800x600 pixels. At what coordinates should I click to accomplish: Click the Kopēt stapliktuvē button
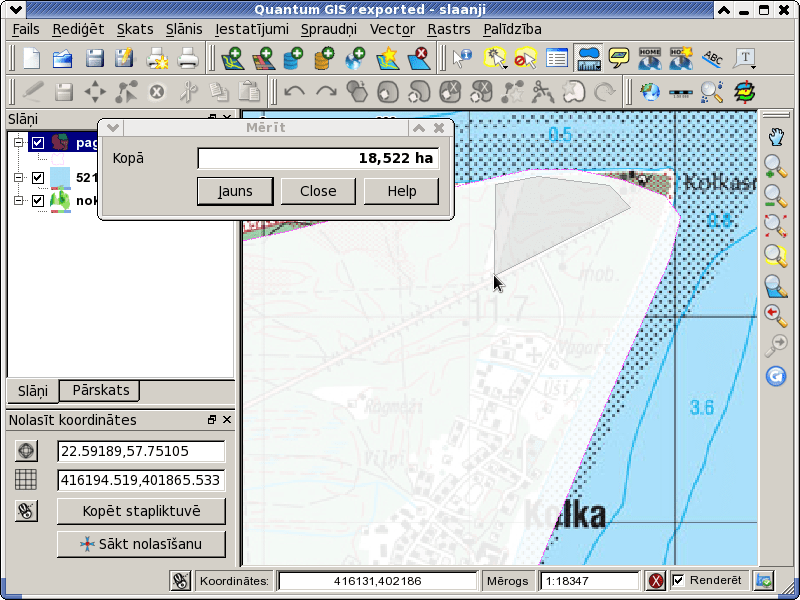[x=141, y=511]
